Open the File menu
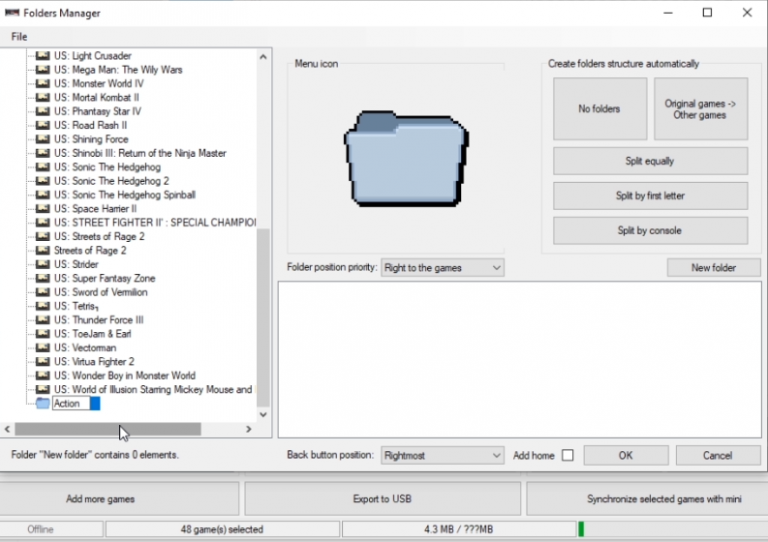This screenshot has height=542, width=768. pos(19,37)
